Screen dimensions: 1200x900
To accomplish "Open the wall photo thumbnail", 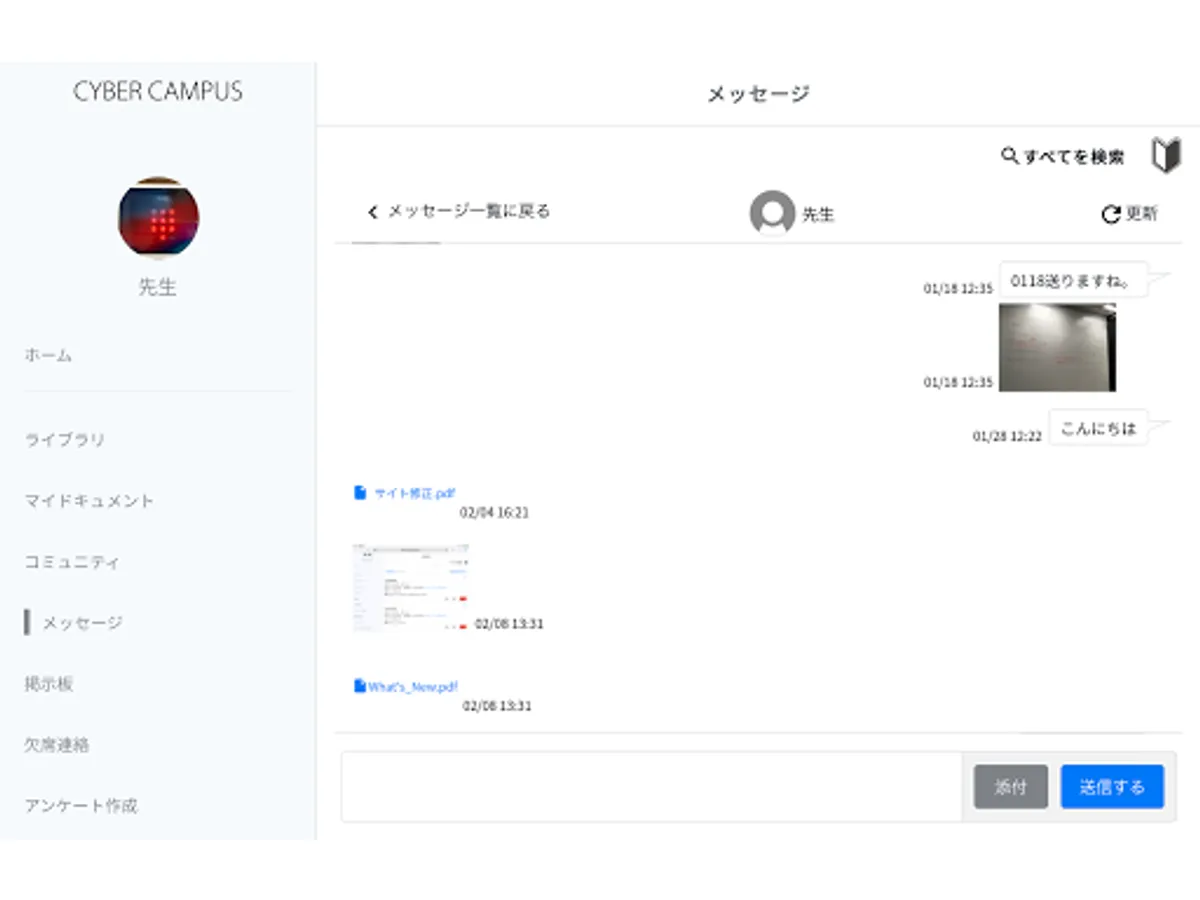I will [1057, 347].
